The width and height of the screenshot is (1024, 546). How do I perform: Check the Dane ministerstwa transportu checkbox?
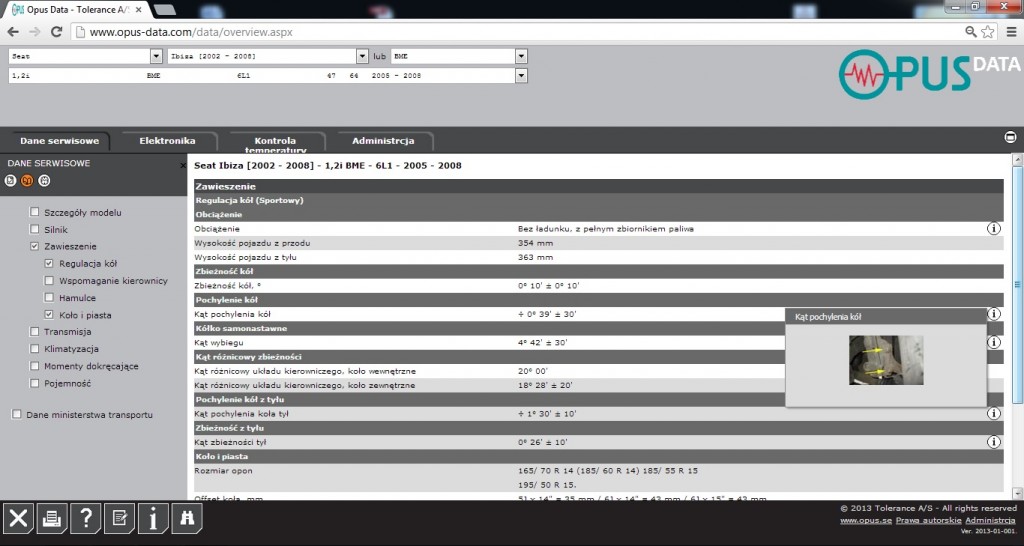click(x=17, y=414)
